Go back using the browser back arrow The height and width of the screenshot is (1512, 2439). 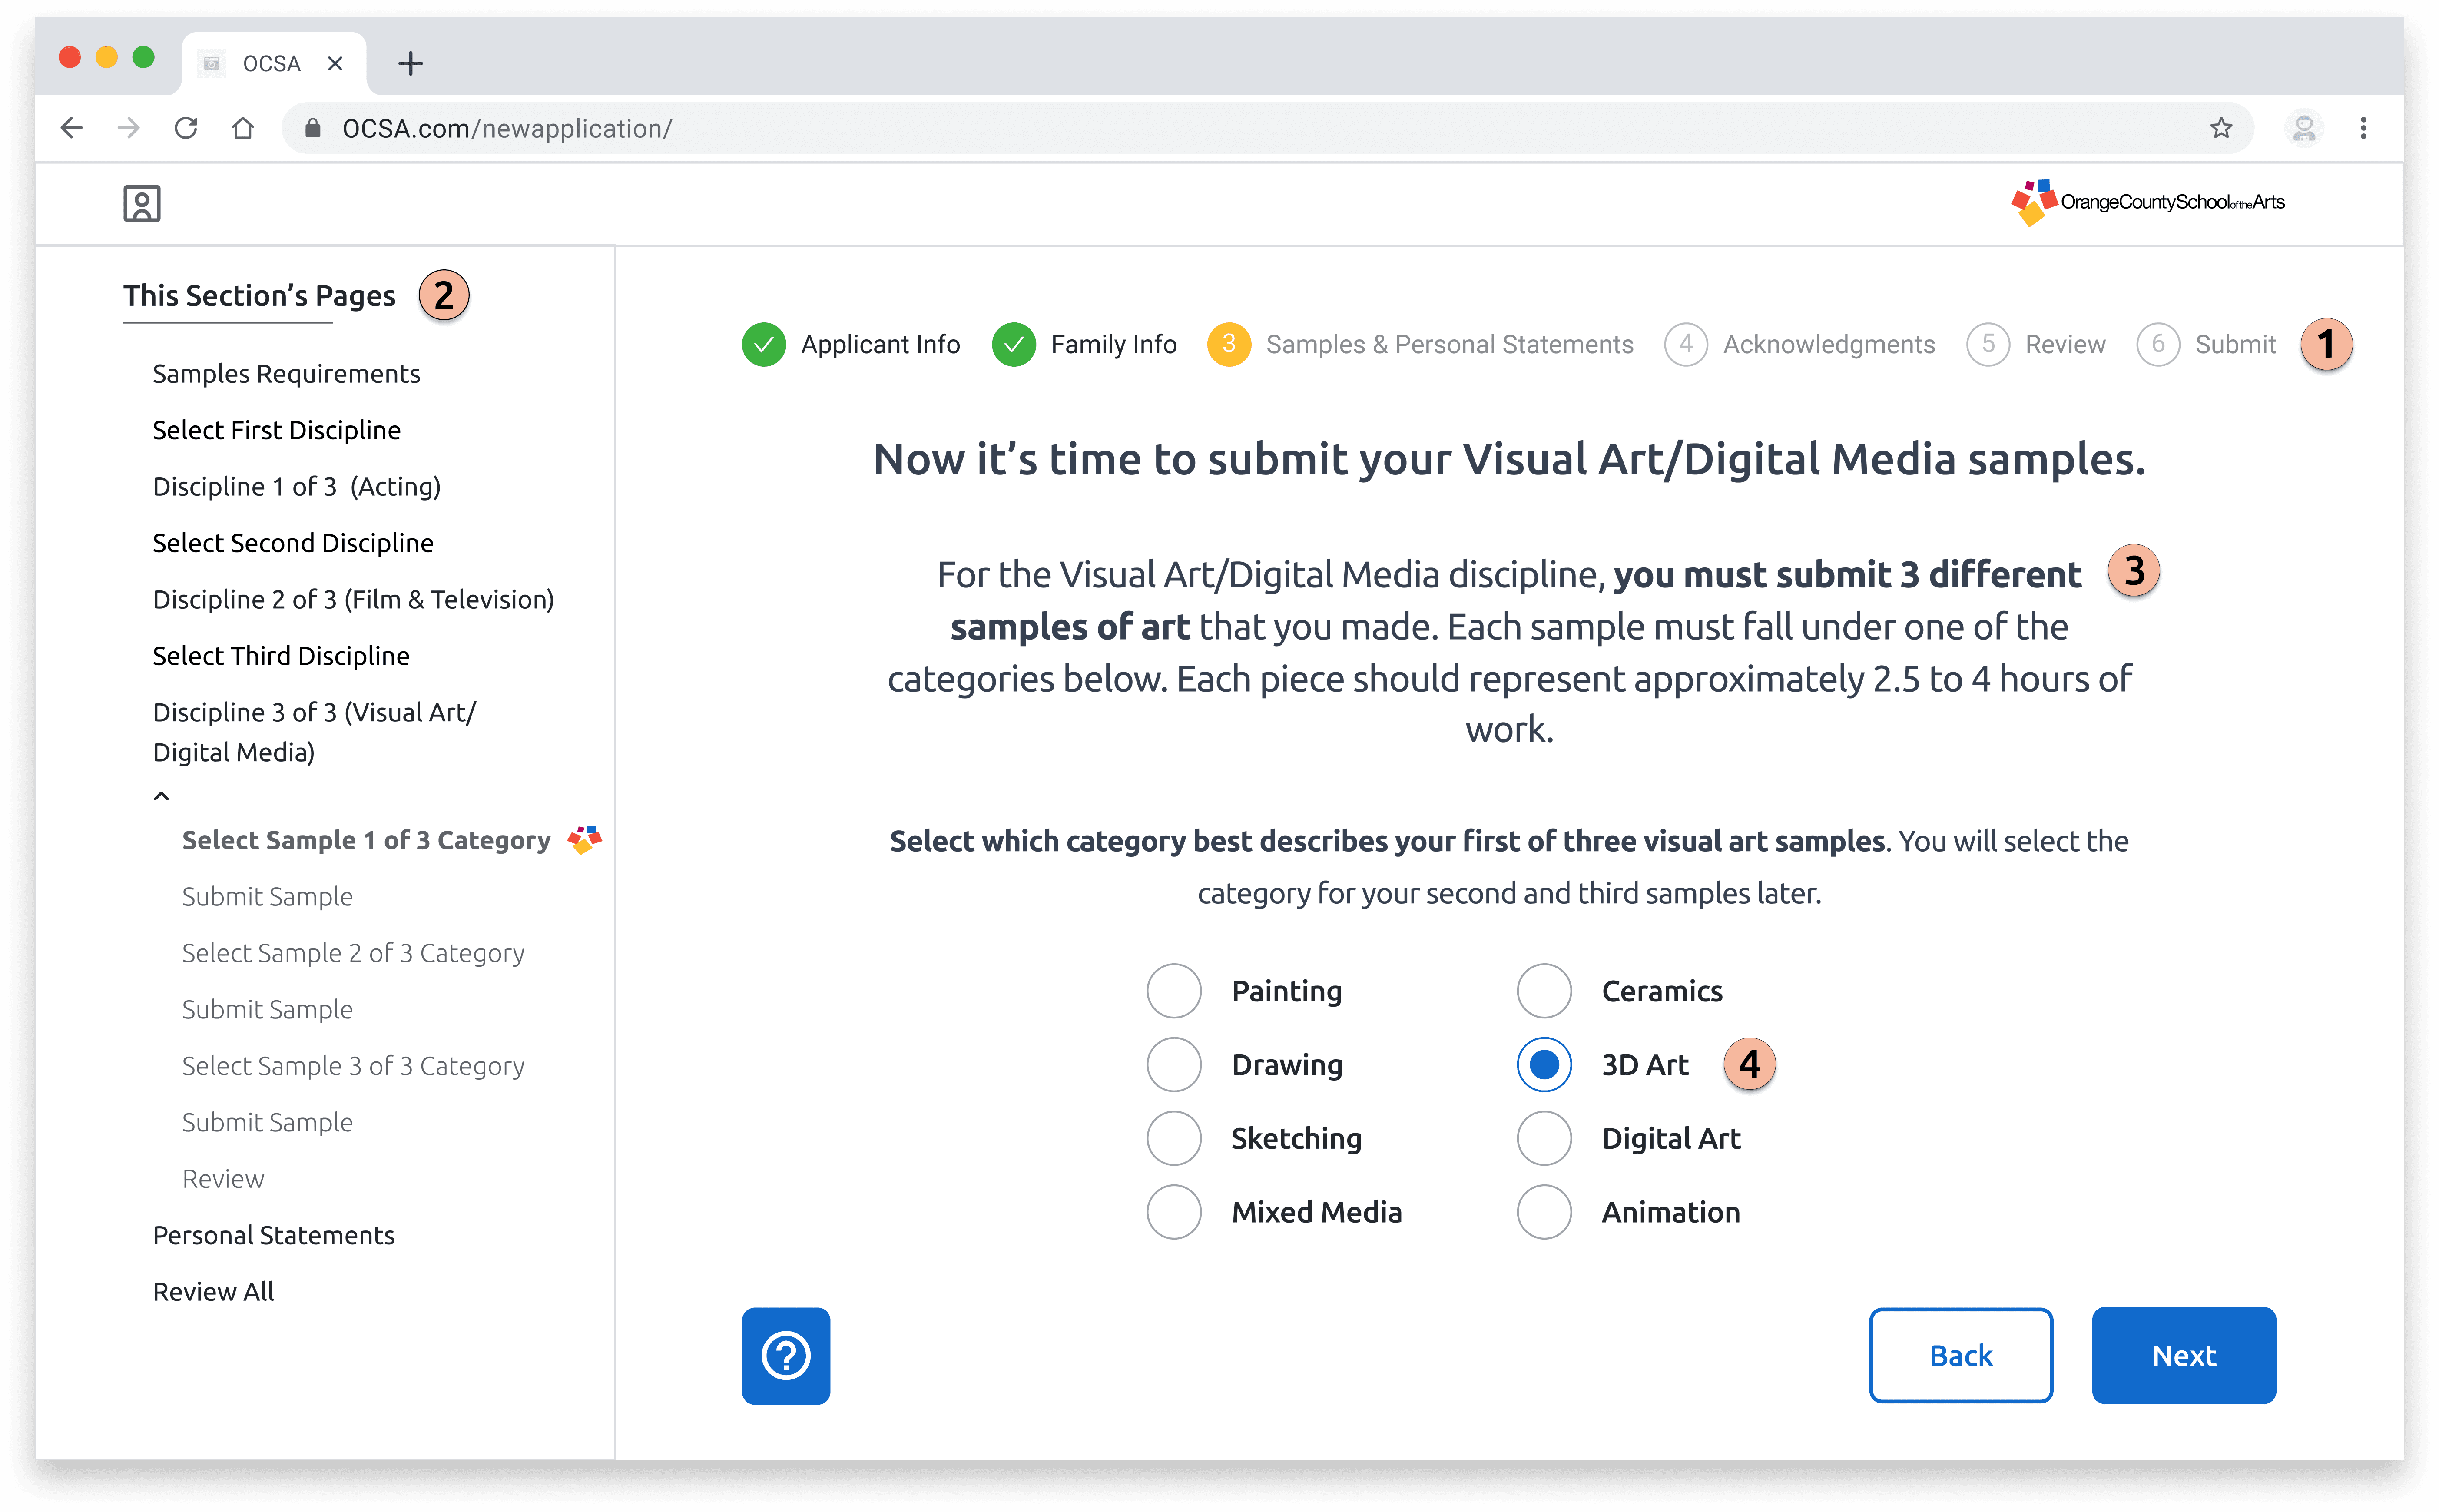click(71, 128)
